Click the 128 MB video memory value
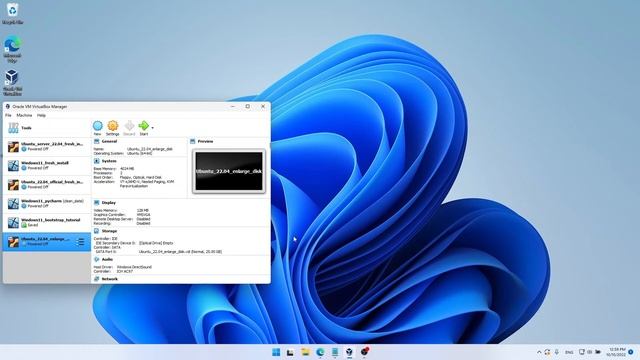Screen dimensions: 640x360 [143, 210]
